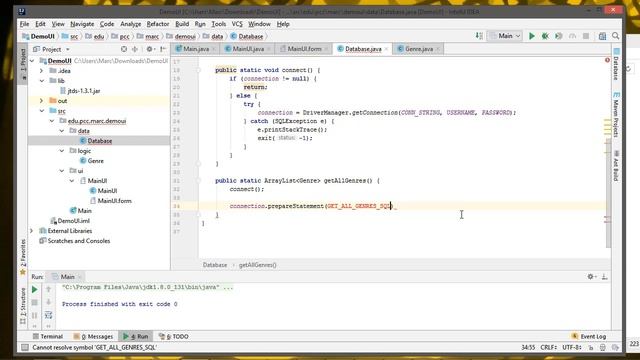The width and height of the screenshot is (640, 360).
Task: Click the editor vertical scrollbar
Action: point(608,192)
